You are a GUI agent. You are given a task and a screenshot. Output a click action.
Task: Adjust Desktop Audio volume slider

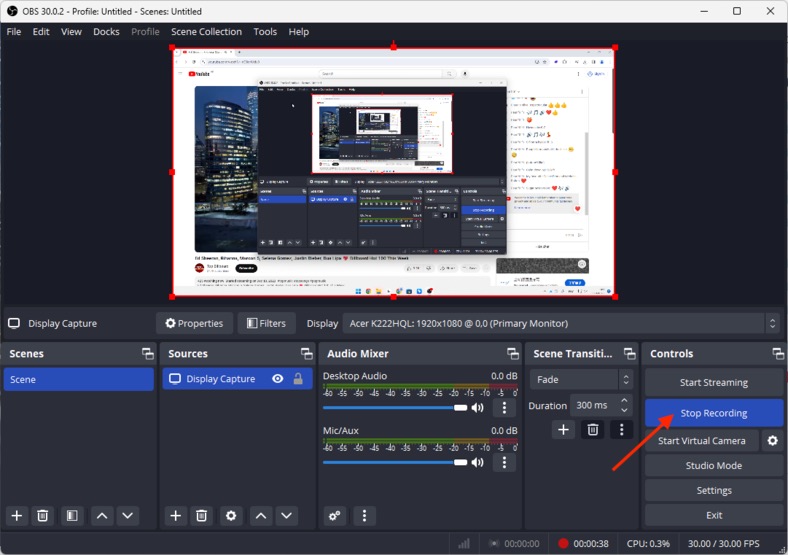(x=395, y=408)
